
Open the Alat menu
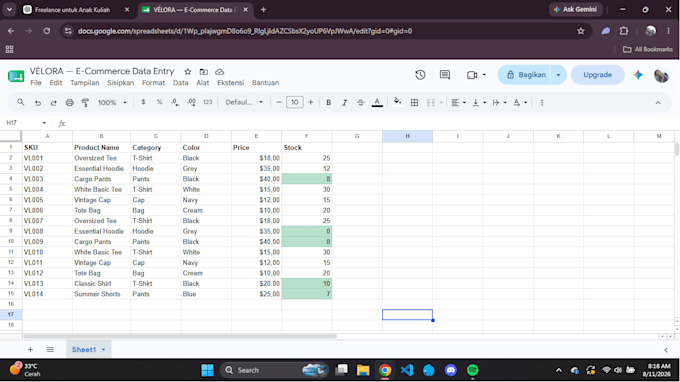[x=203, y=83]
